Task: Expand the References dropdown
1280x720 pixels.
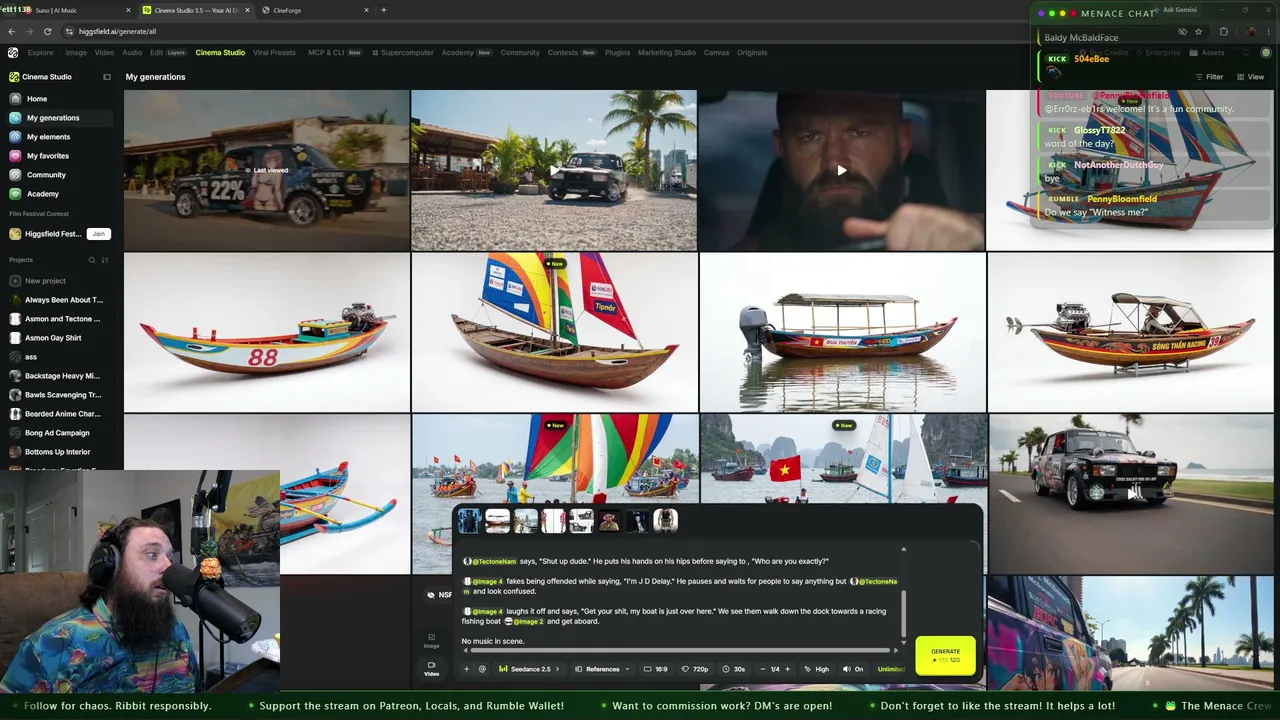Action: point(602,669)
